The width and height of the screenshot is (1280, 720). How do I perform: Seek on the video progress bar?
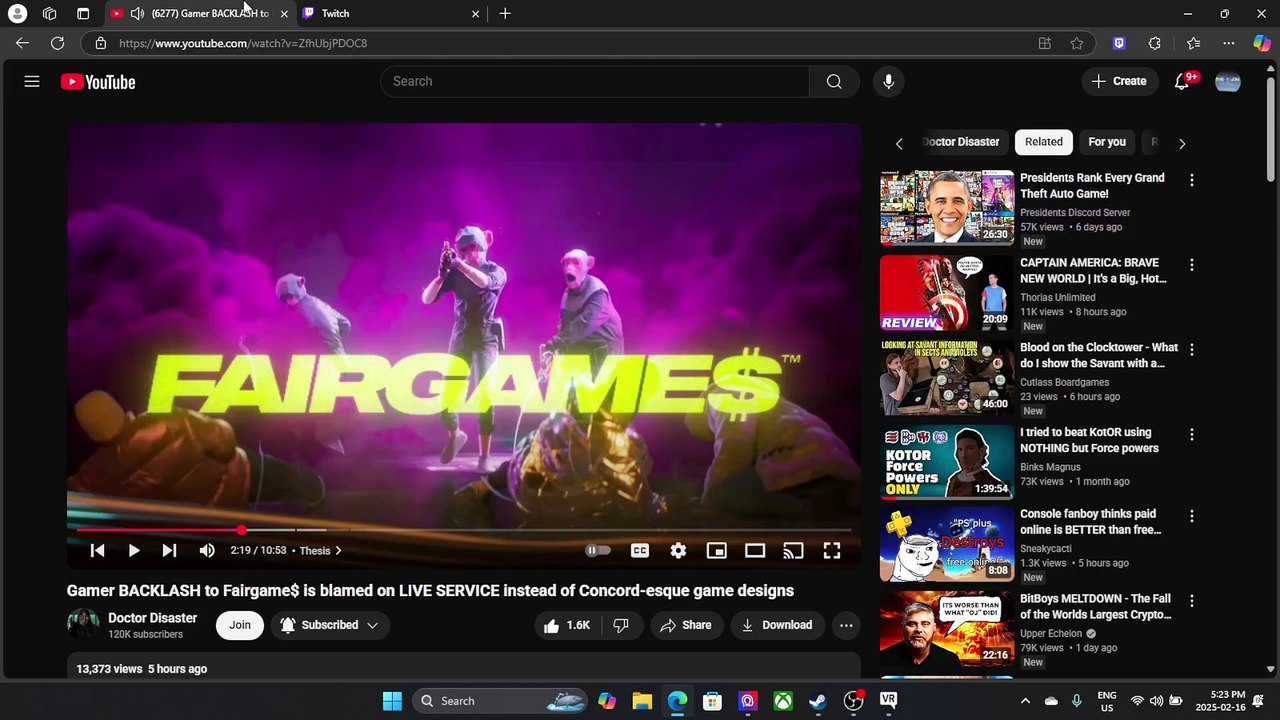464,530
